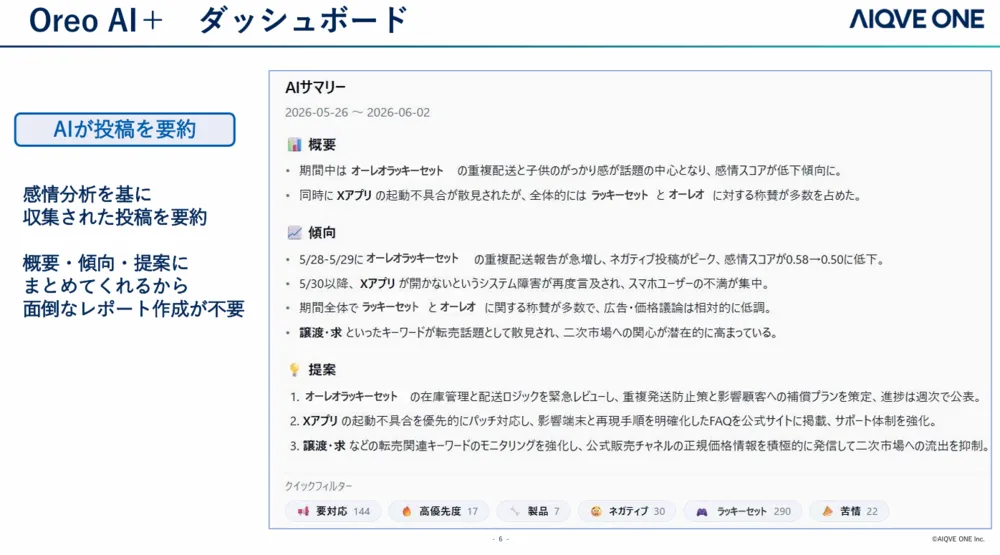1000x555 pixels.
Task: Click the 概要 section heading
Action: coord(322,145)
